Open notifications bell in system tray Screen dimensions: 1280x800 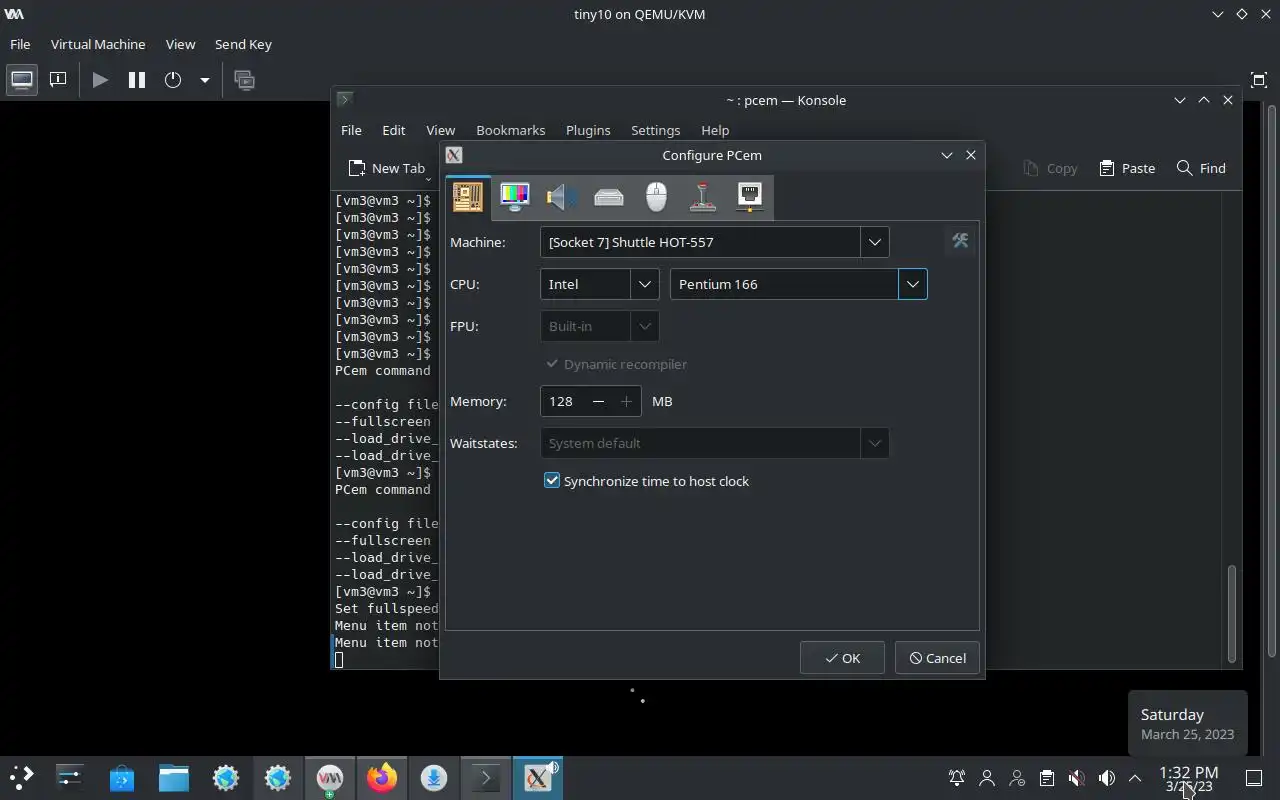[957, 777]
